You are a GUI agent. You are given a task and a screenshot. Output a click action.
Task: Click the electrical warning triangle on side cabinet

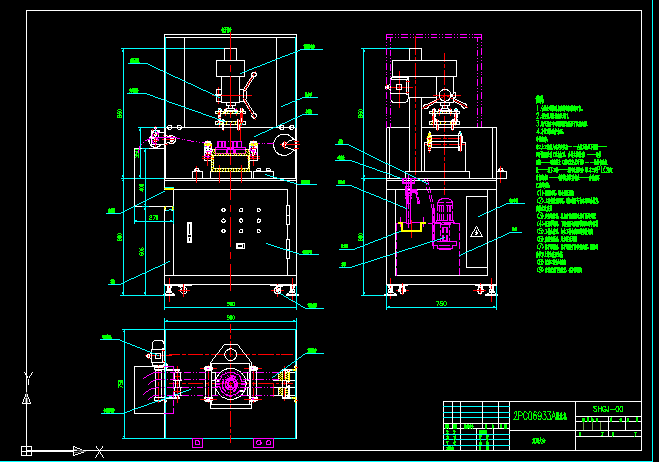point(476,232)
